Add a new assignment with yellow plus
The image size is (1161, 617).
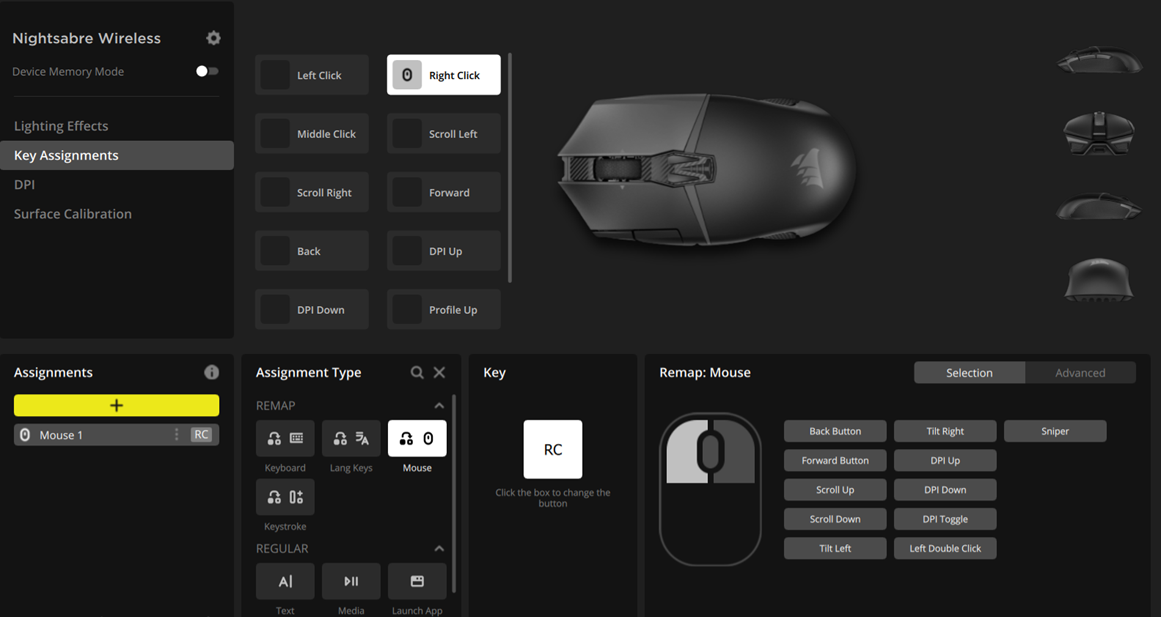tap(116, 405)
